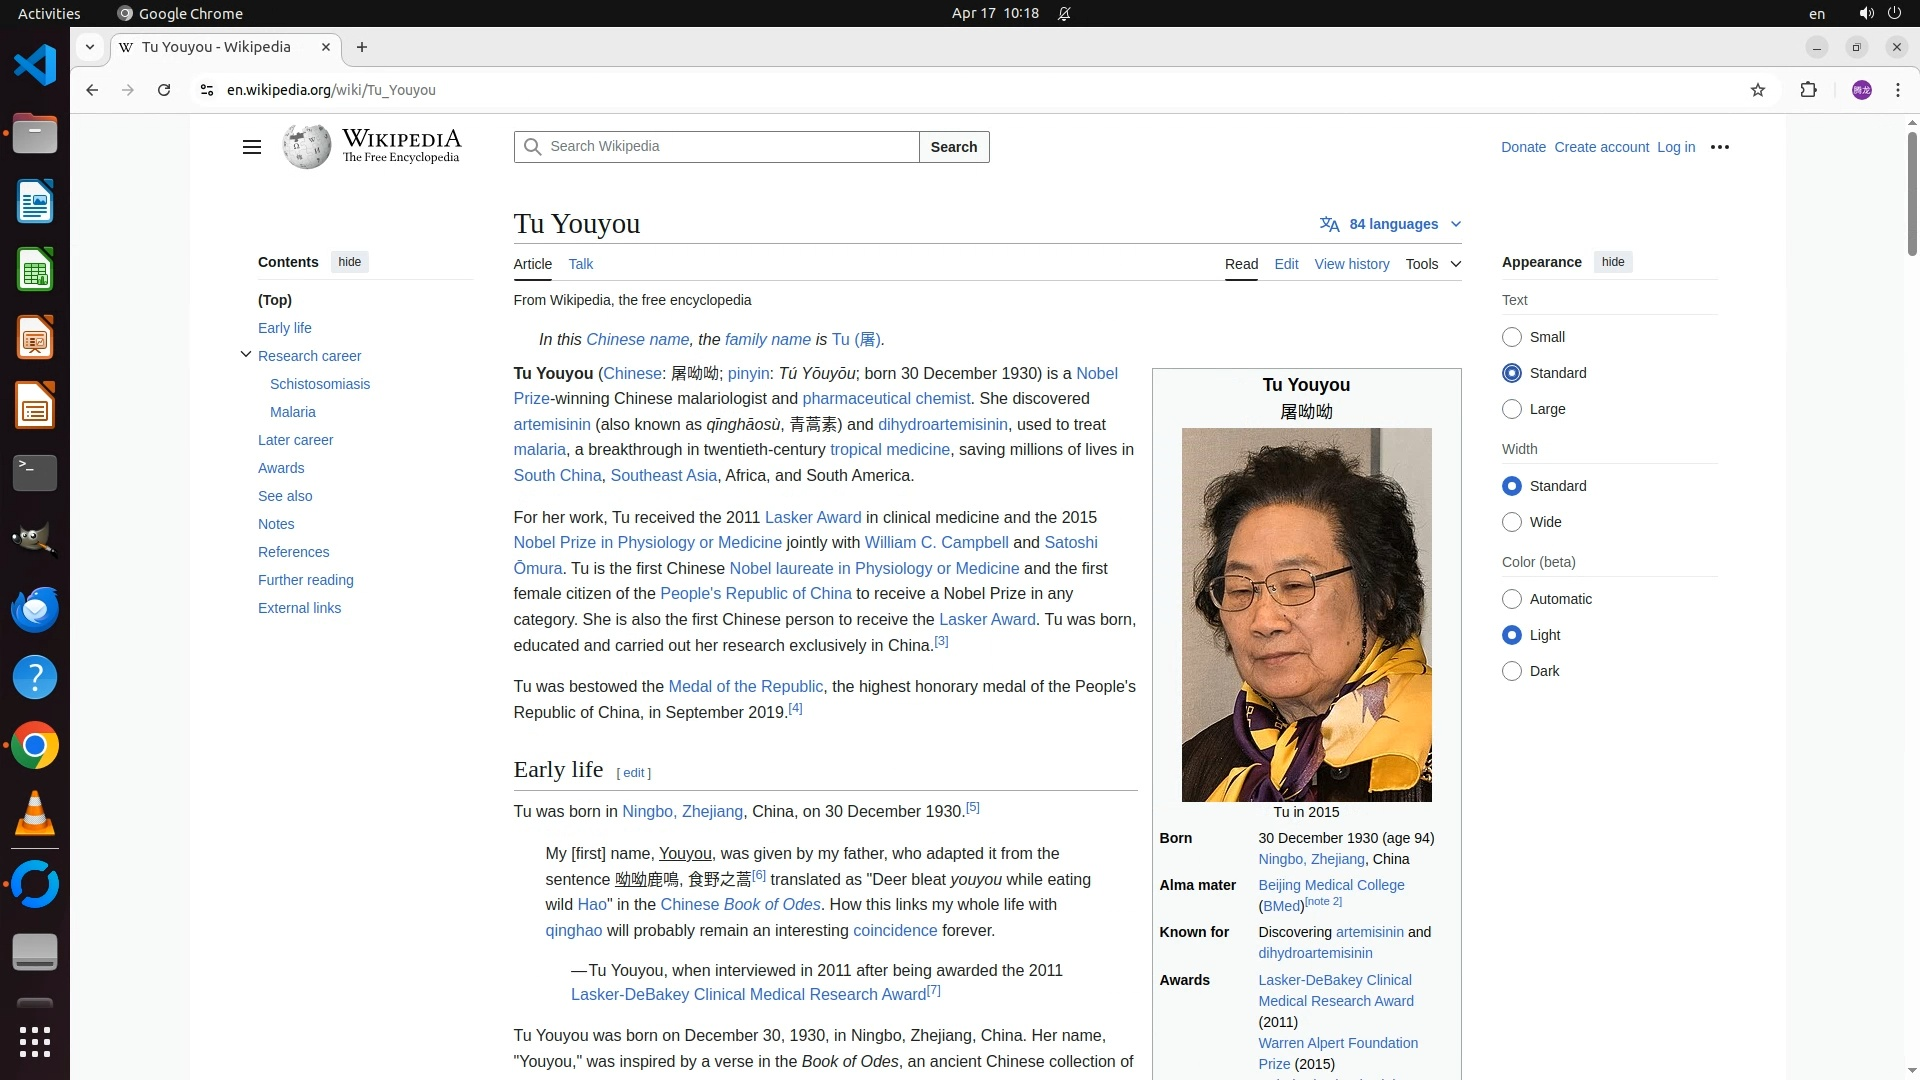Select the Small text size option
The height and width of the screenshot is (1080, 1920).
coord(1512,337)
